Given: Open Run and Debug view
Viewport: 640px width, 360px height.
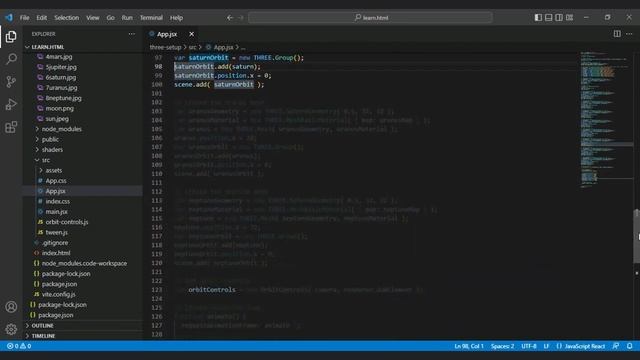Looking at the screenshot, I should pos(11,104).
